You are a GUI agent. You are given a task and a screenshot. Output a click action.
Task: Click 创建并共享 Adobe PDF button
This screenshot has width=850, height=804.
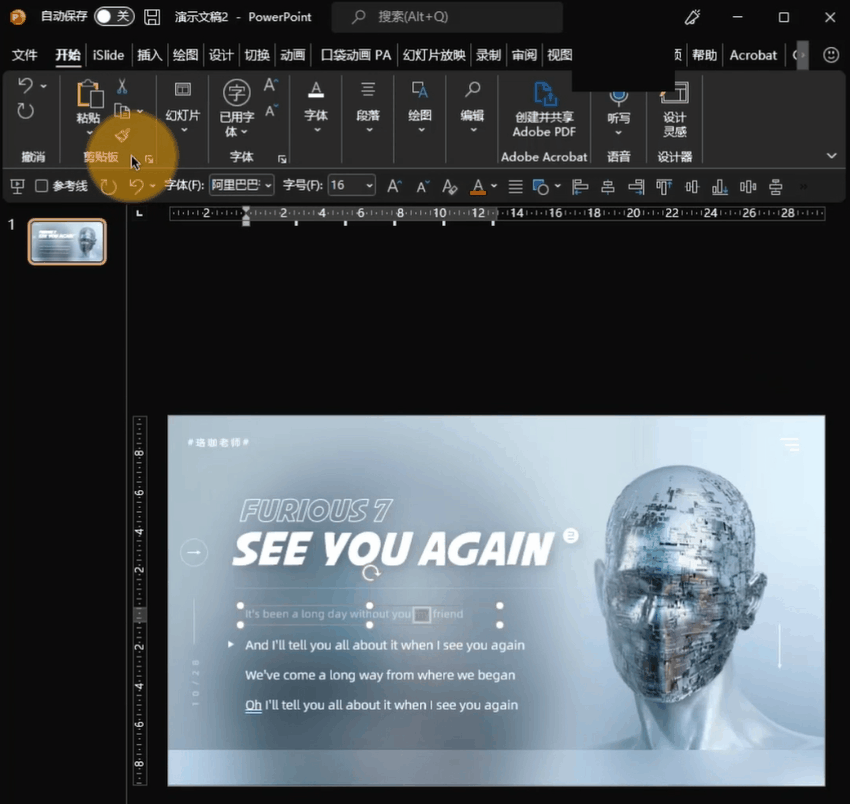(x=544, y=109)
